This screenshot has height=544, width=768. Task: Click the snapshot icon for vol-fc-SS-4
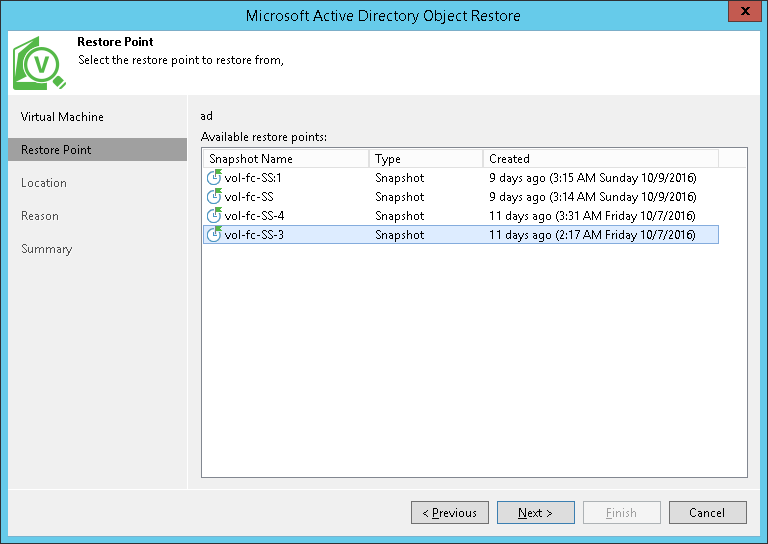(x=214, y=215)
